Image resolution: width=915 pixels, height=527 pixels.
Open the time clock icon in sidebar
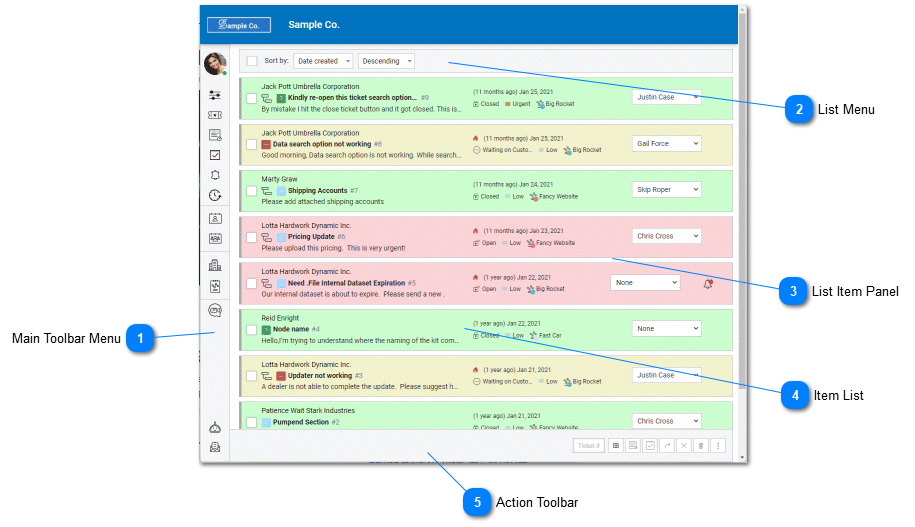point(215,195)
